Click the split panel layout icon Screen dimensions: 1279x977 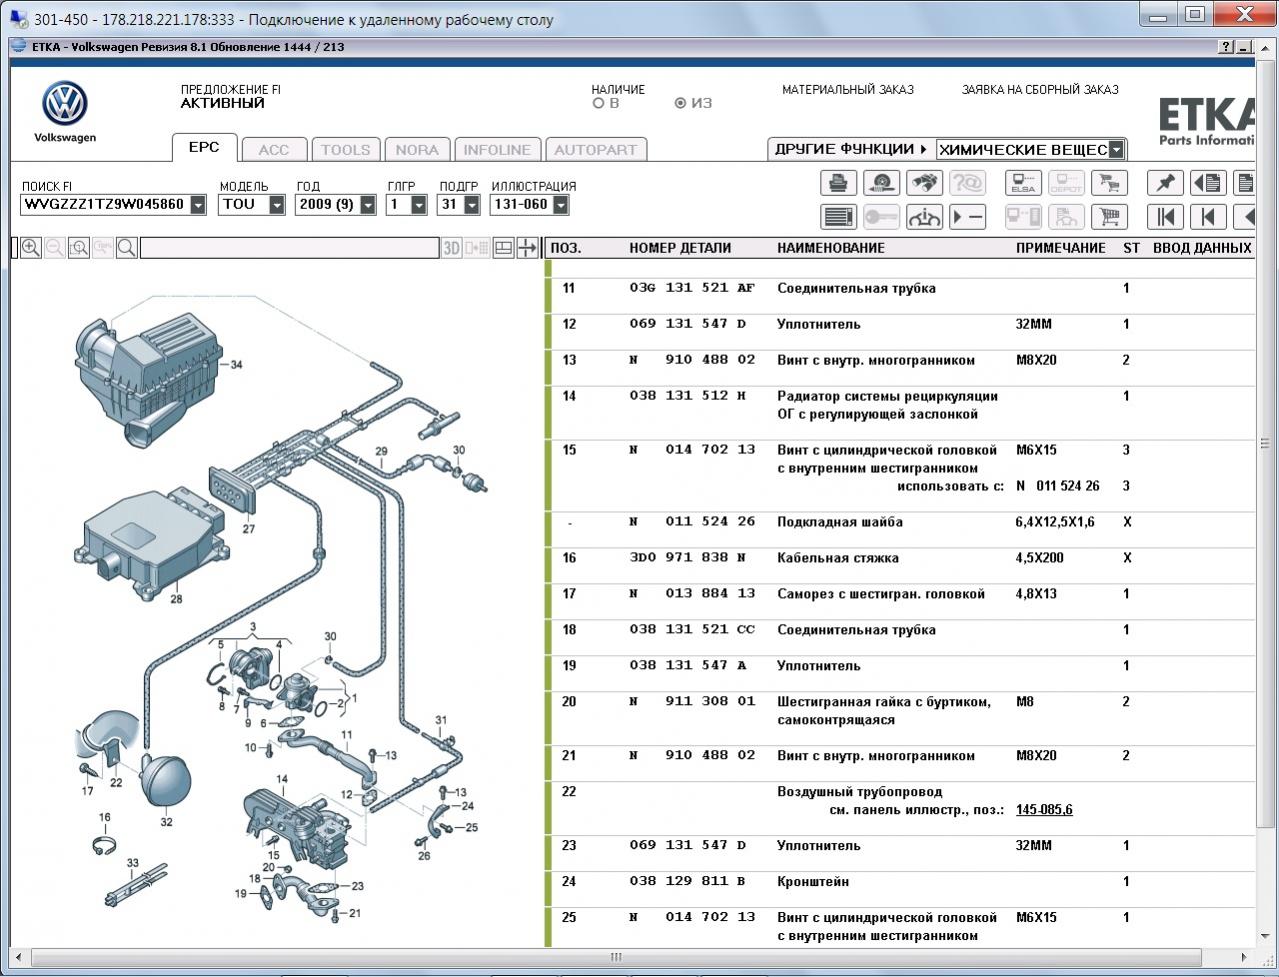(504, 248)
